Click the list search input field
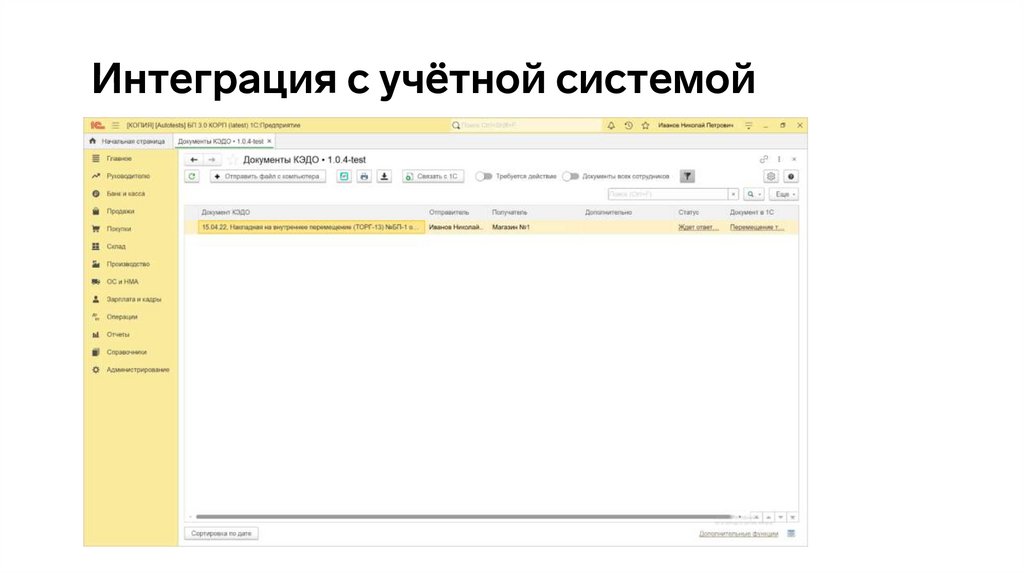This screenshot has height=574, width=1024. pyautogui.click(x=668, y=195)
